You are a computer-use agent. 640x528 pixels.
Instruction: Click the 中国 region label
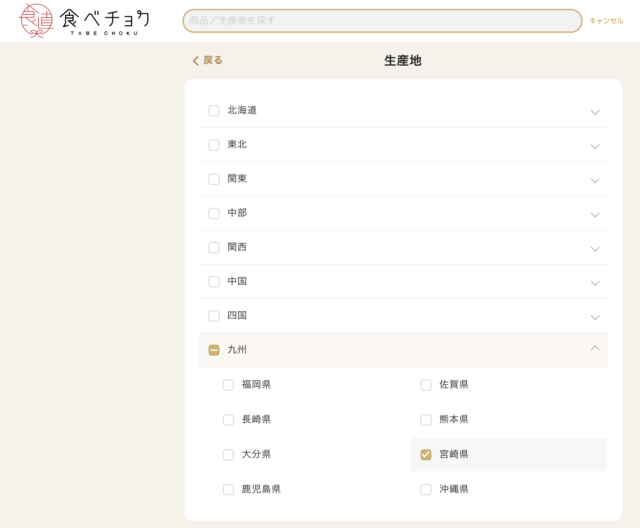[x=237, y=282]
